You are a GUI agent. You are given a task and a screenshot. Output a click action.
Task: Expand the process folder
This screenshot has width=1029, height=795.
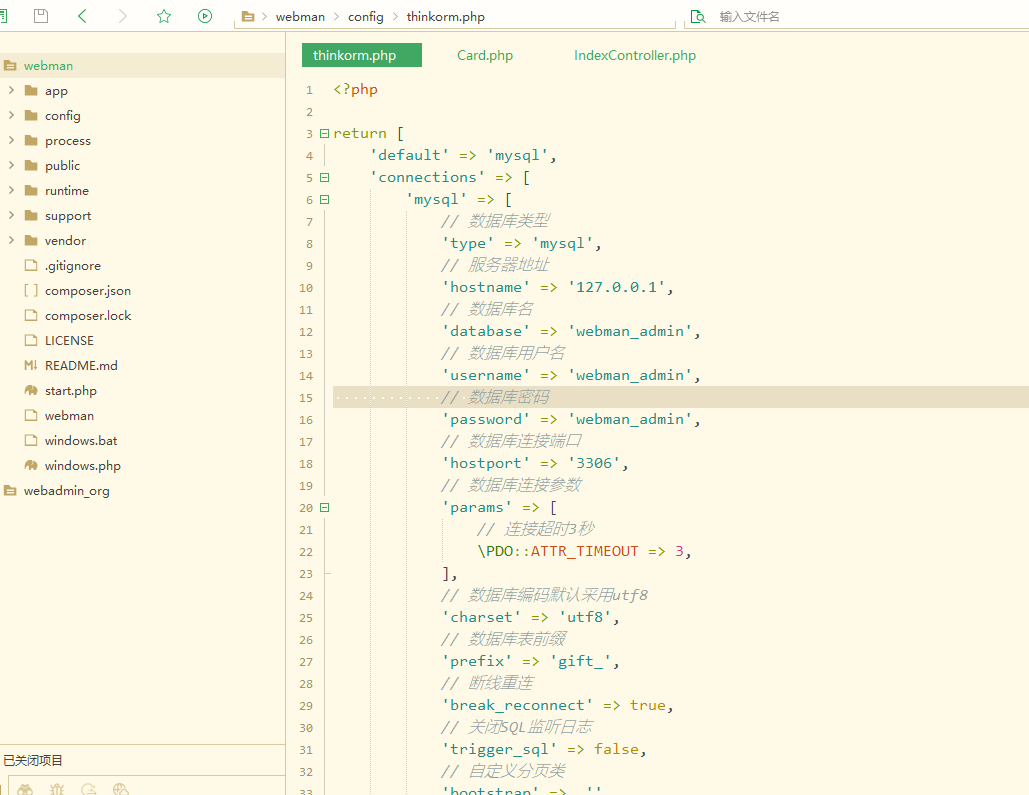point(11,140)
